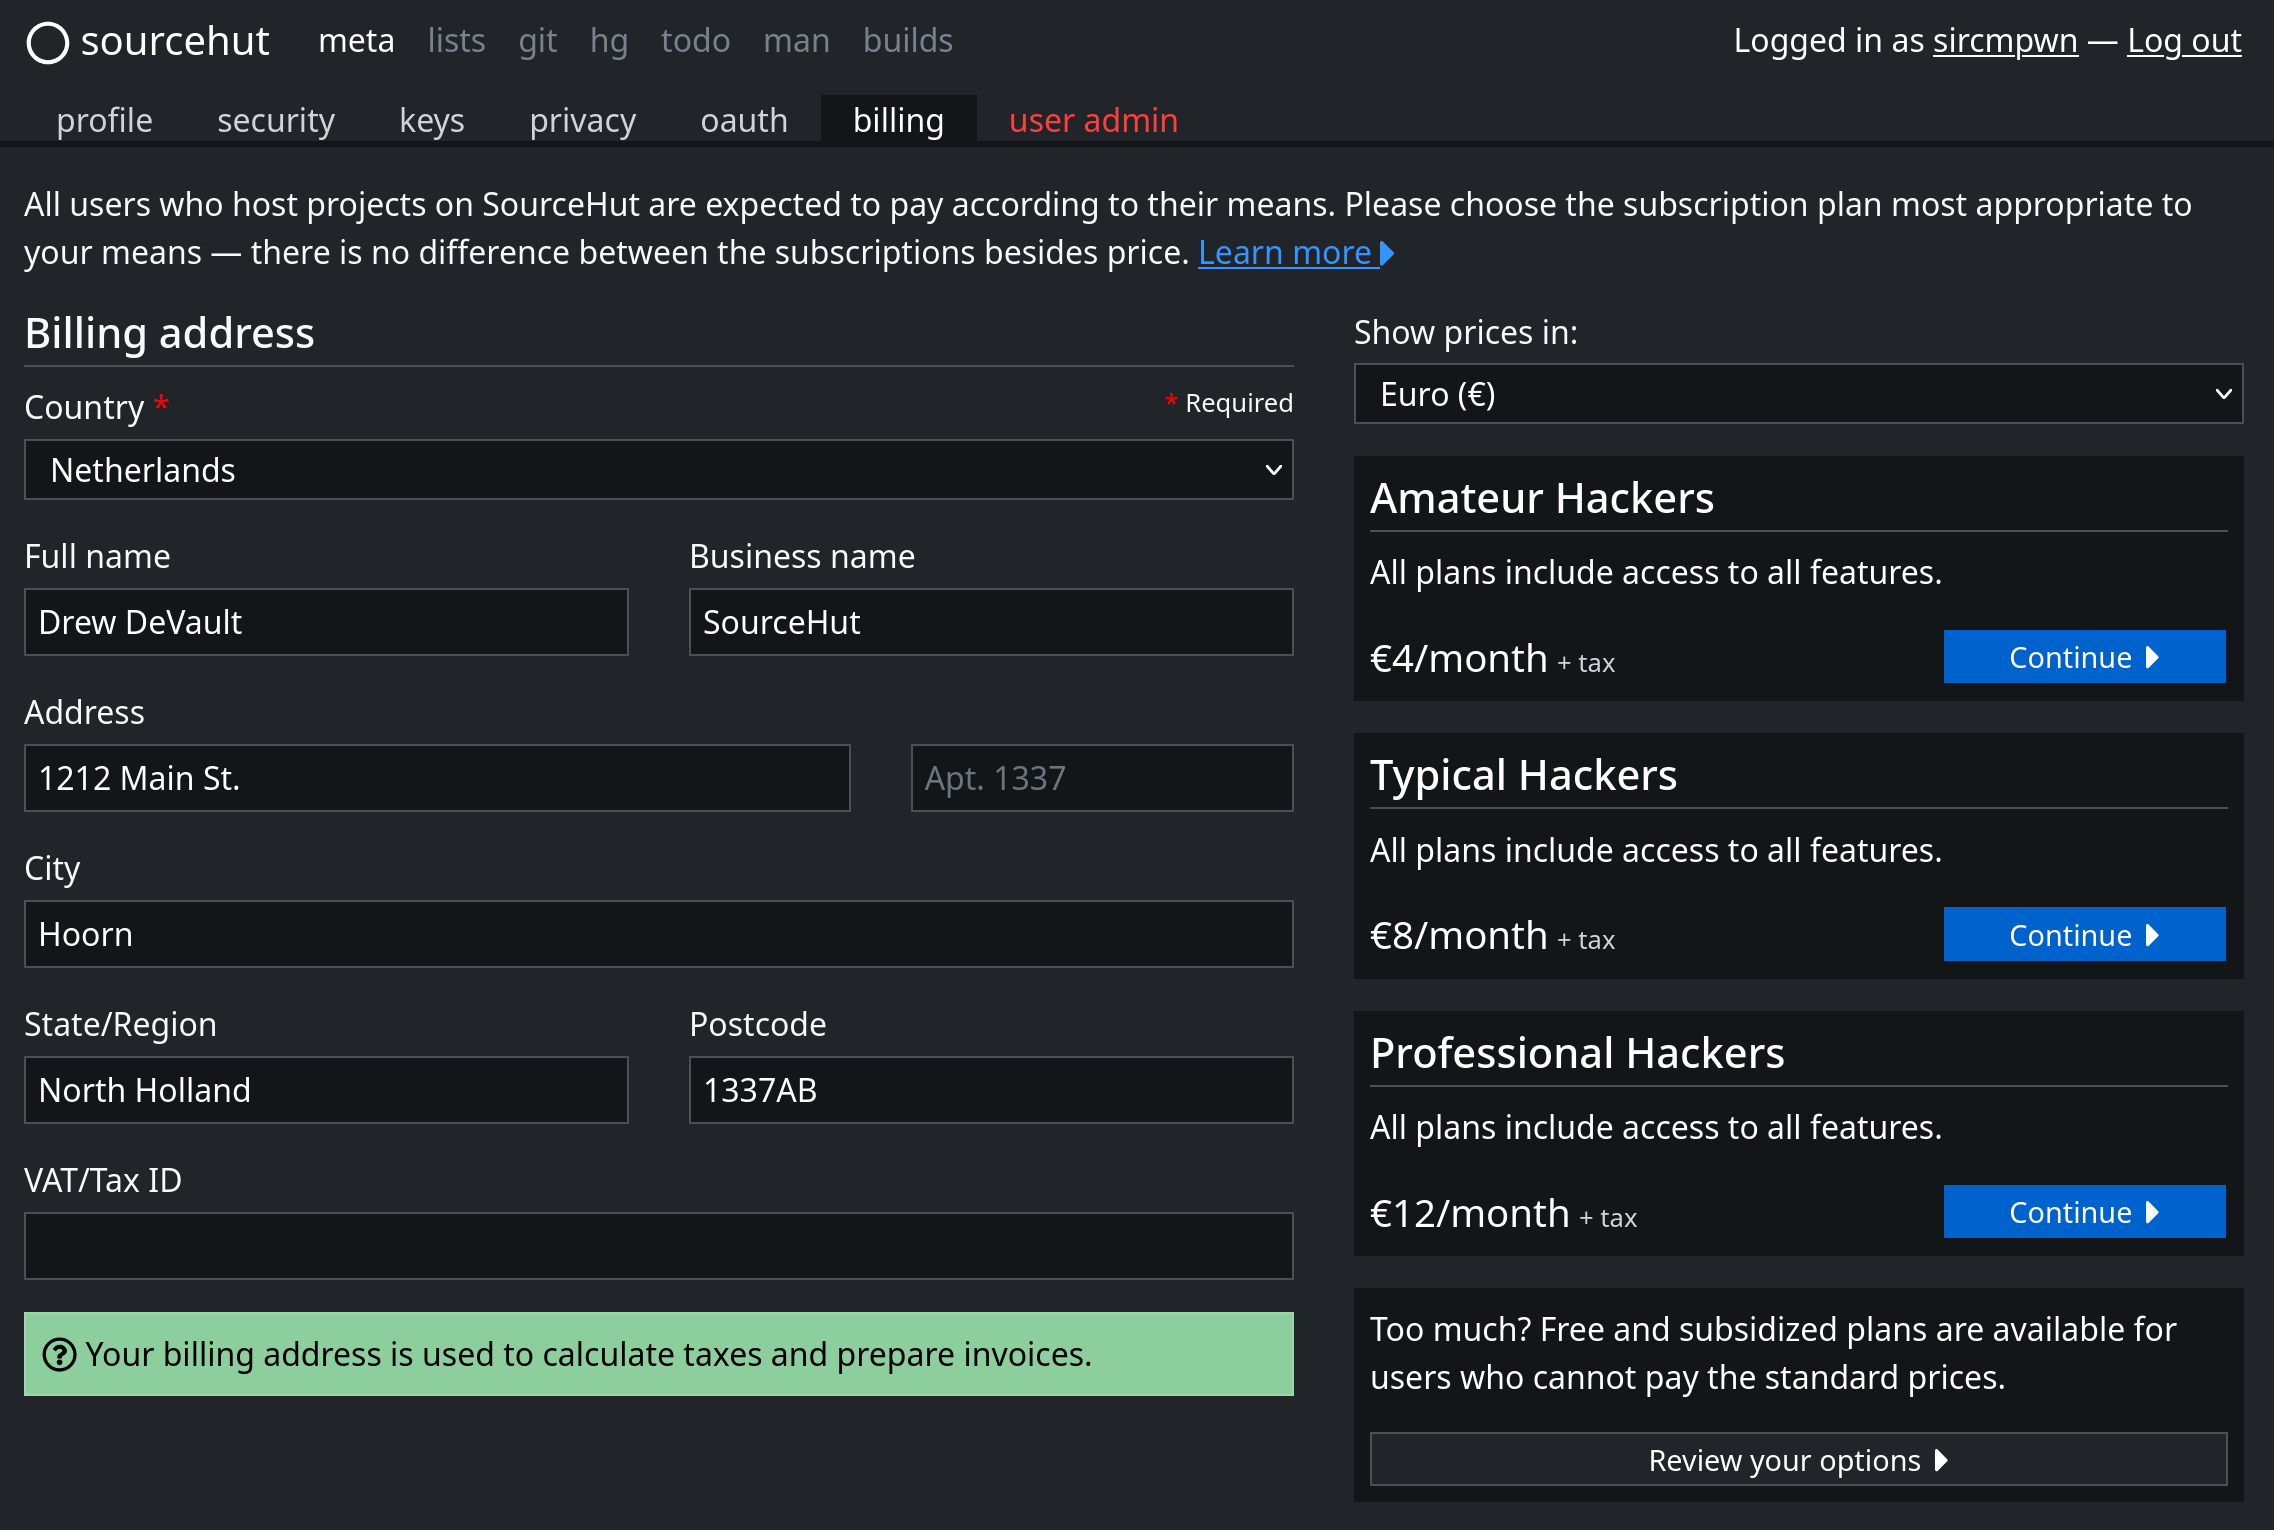Select the Business name field containing SourceHut
Screen dimensions: 2274x1530
990,622
